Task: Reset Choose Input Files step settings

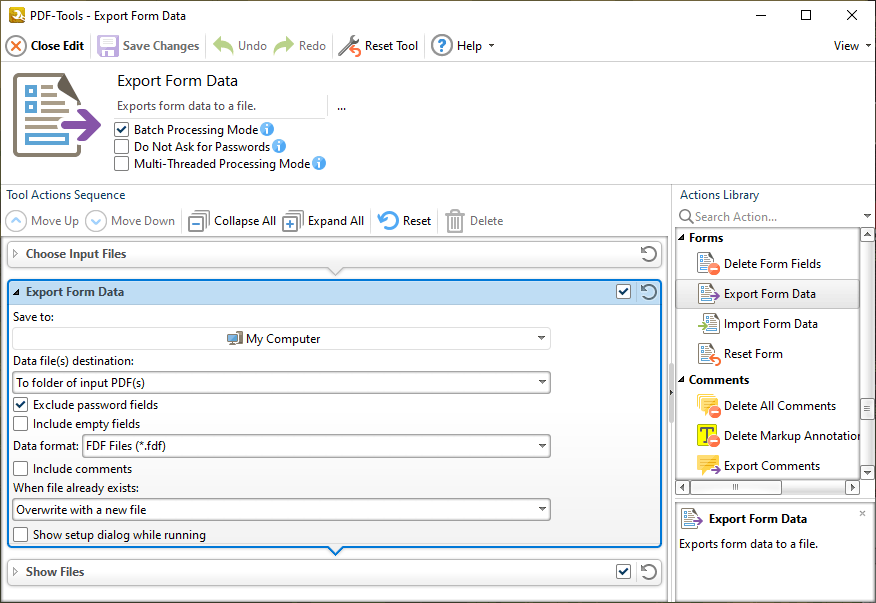Action: click(x=648, y=254)
